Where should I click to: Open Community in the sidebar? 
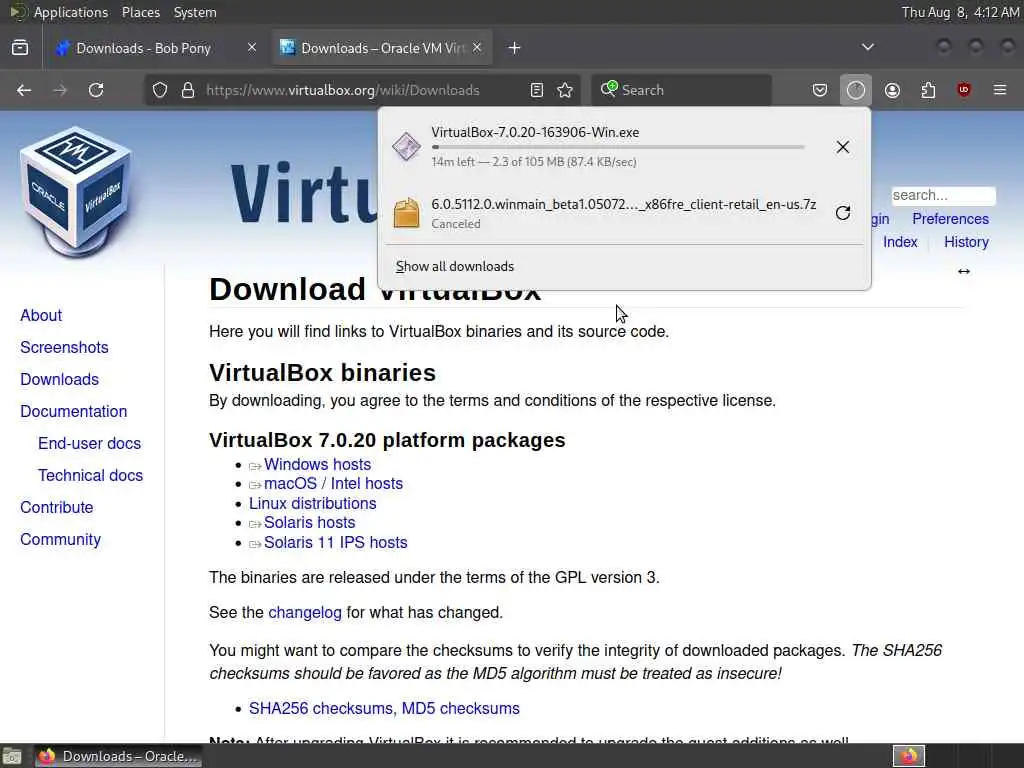(x=61, y=539)
